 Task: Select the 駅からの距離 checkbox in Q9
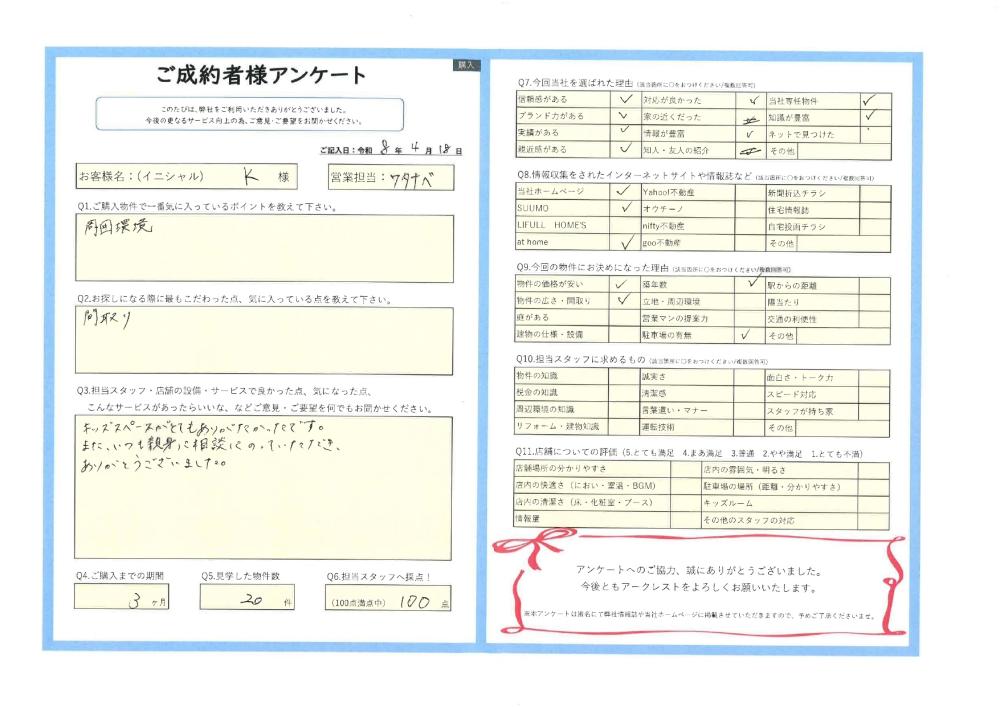(874, 285)
